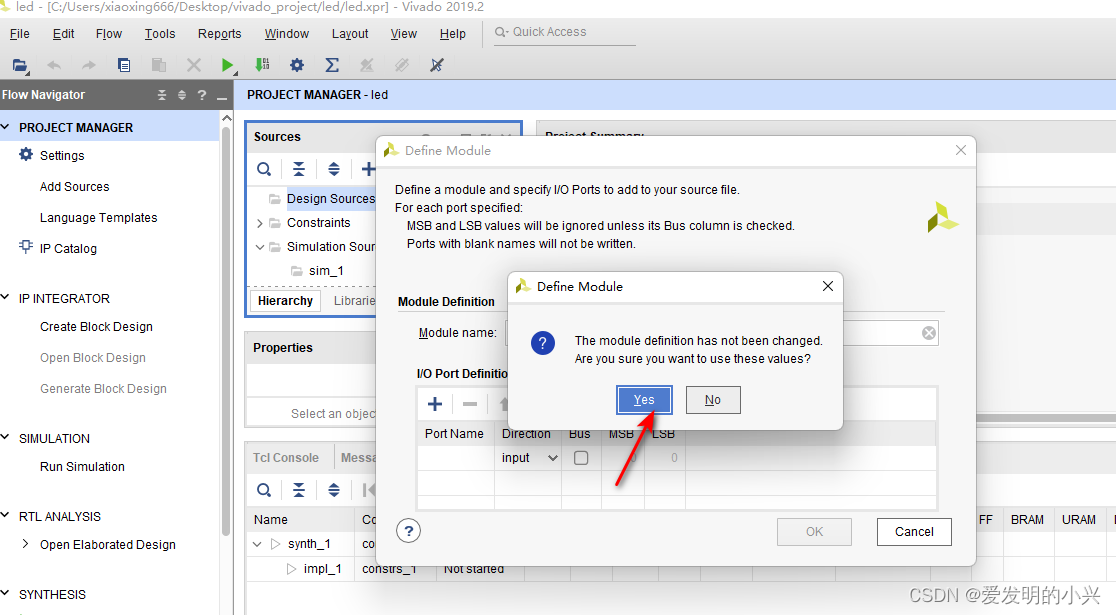Collapse all in Flow Navigator header
This screenshot has height=615, width=1116.
[x=162, y=95]
